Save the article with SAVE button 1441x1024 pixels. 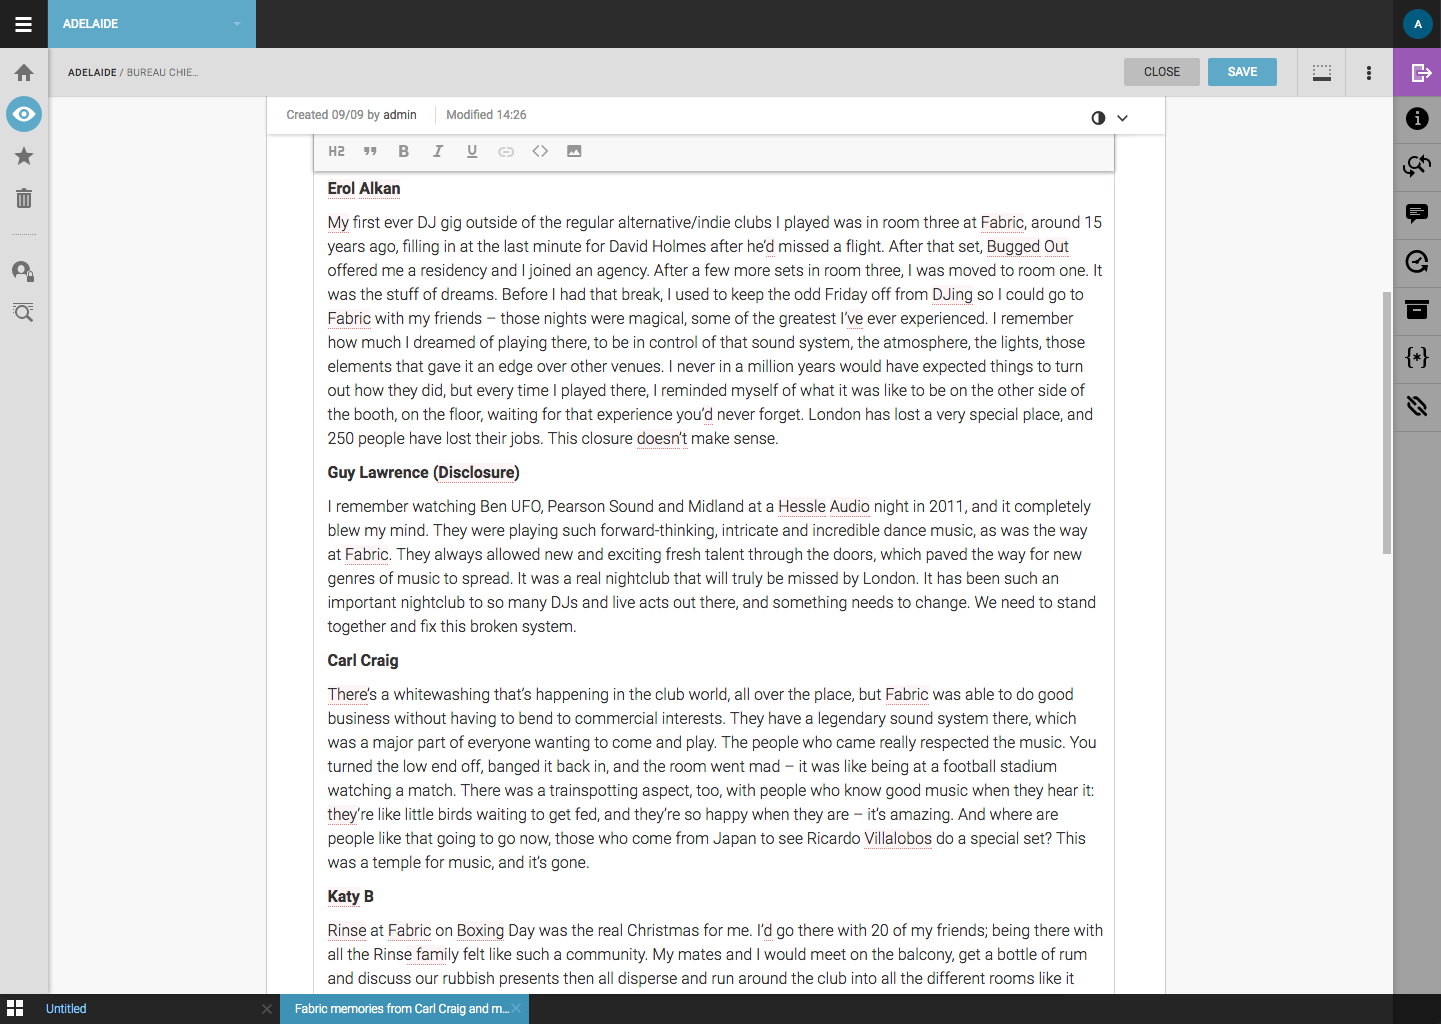pos(1242,72)
